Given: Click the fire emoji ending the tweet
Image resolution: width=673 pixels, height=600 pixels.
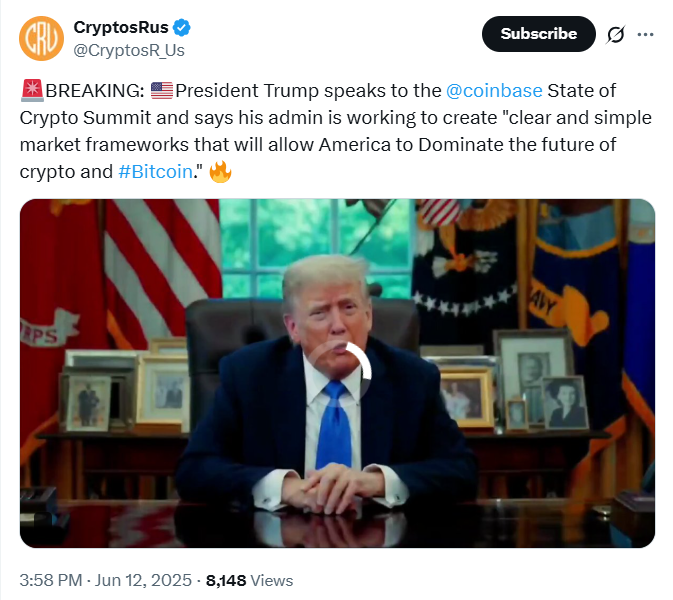Looking at the screenshot, I should (220, 171).
